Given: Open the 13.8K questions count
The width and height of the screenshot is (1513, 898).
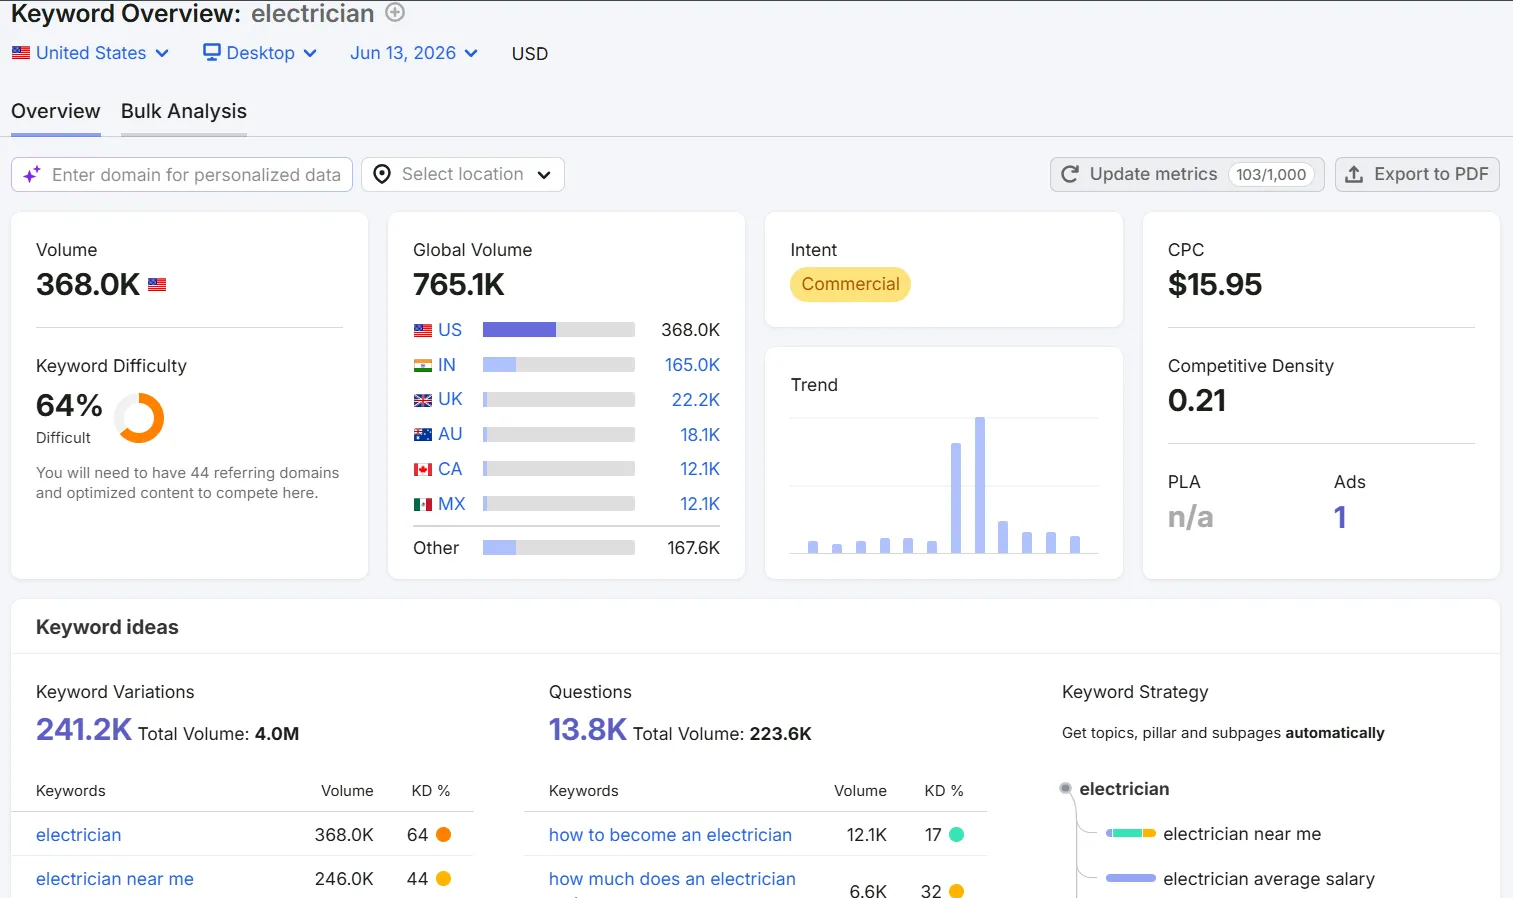Looking at the screenshot, I should point(587,729).
